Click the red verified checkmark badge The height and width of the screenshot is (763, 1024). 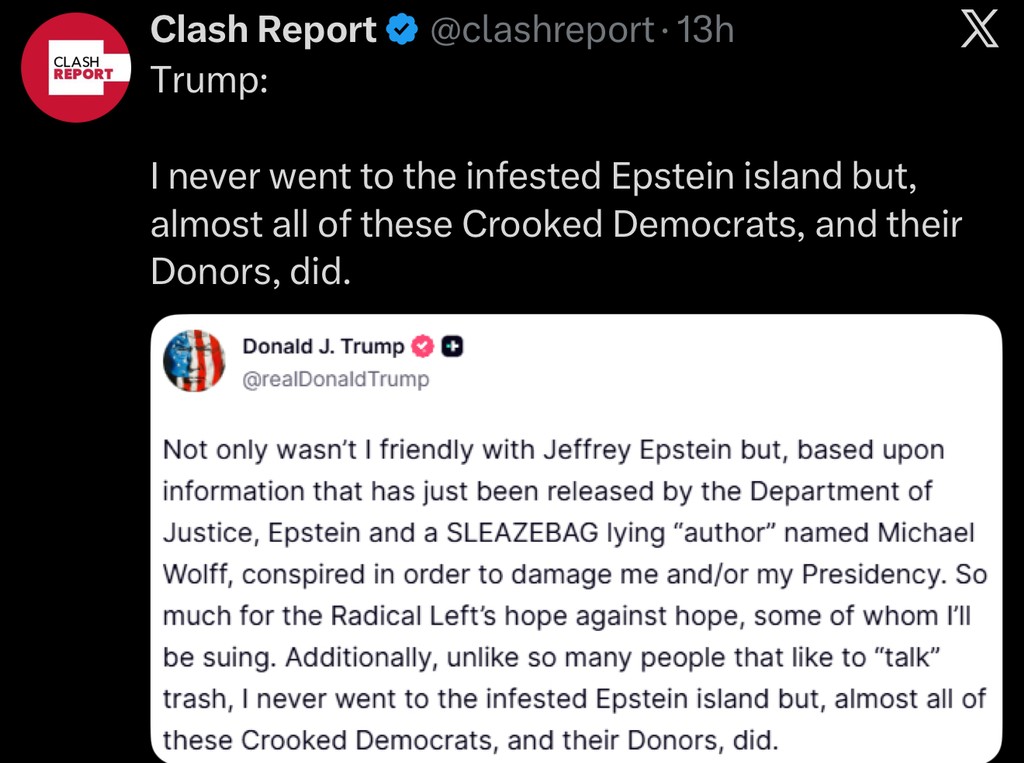coord(424,347)
